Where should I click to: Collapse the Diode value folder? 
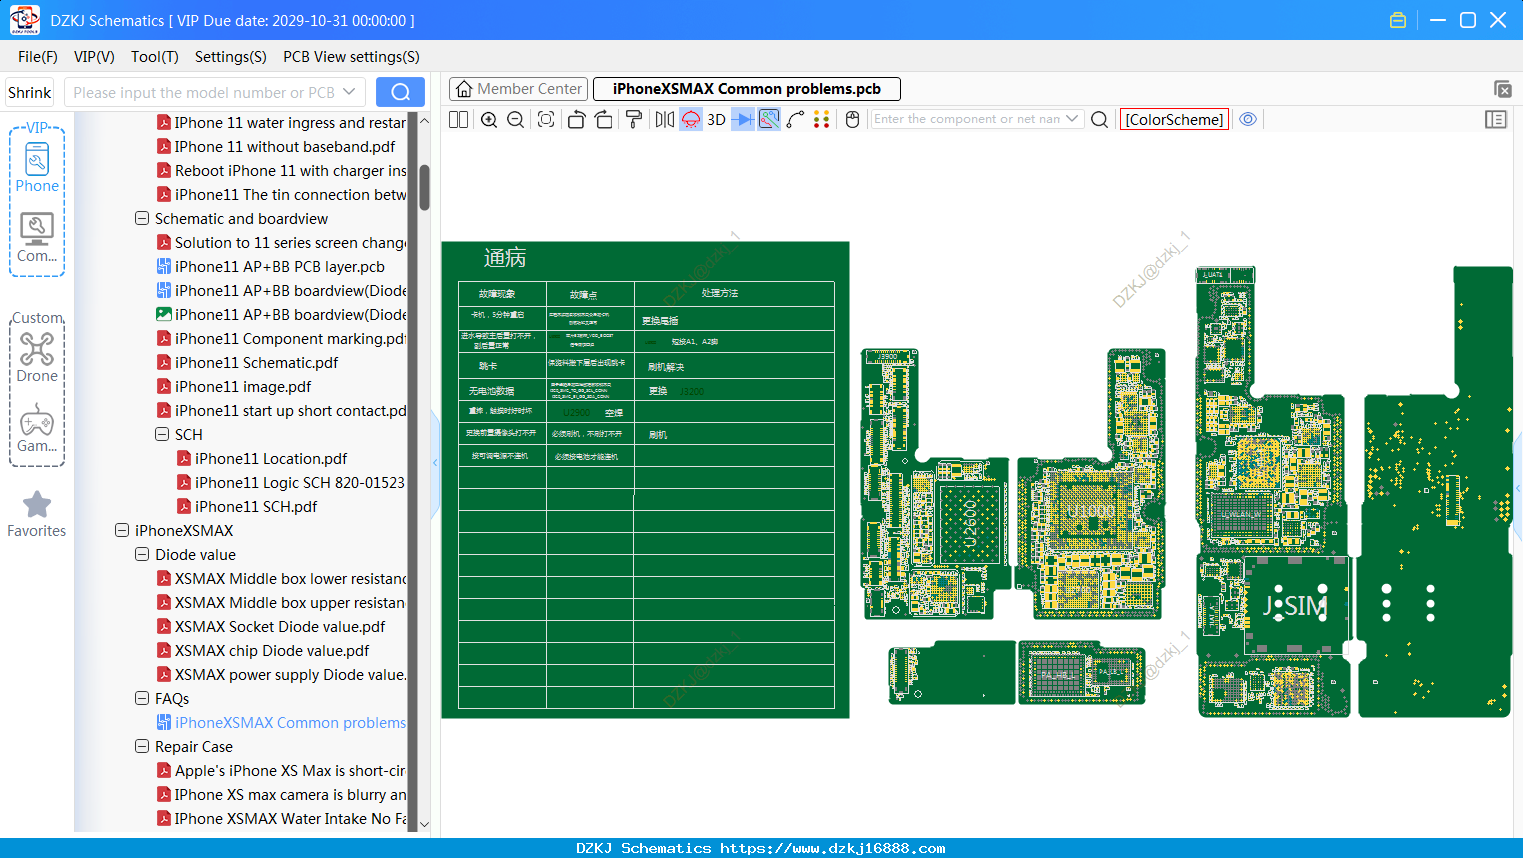coord(142,554)
